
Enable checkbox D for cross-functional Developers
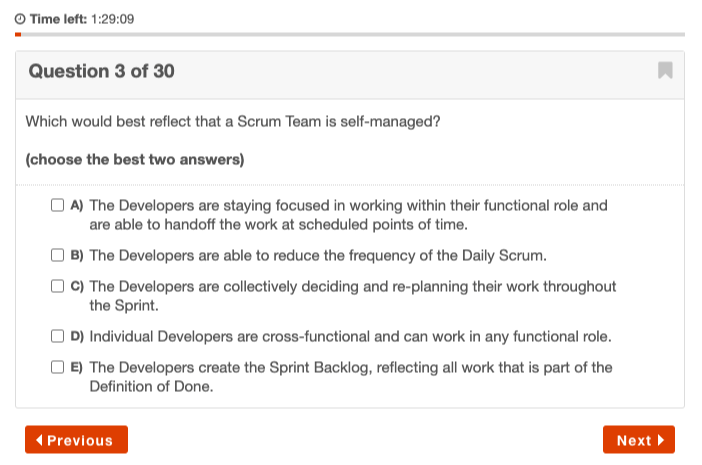(x=57, y=336)
